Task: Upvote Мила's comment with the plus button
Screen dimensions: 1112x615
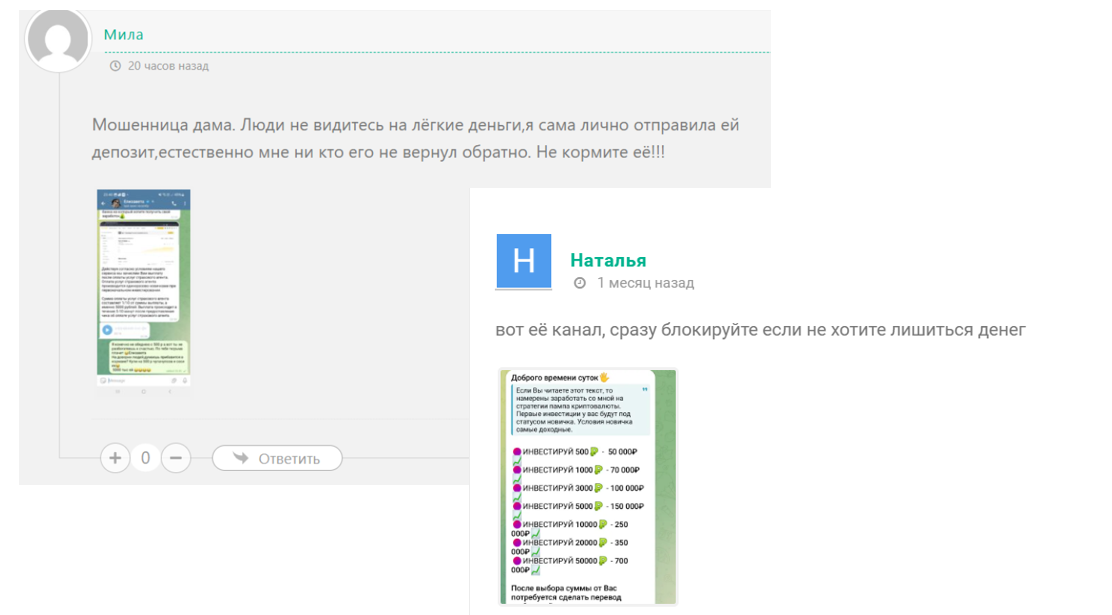Action: 115,458
